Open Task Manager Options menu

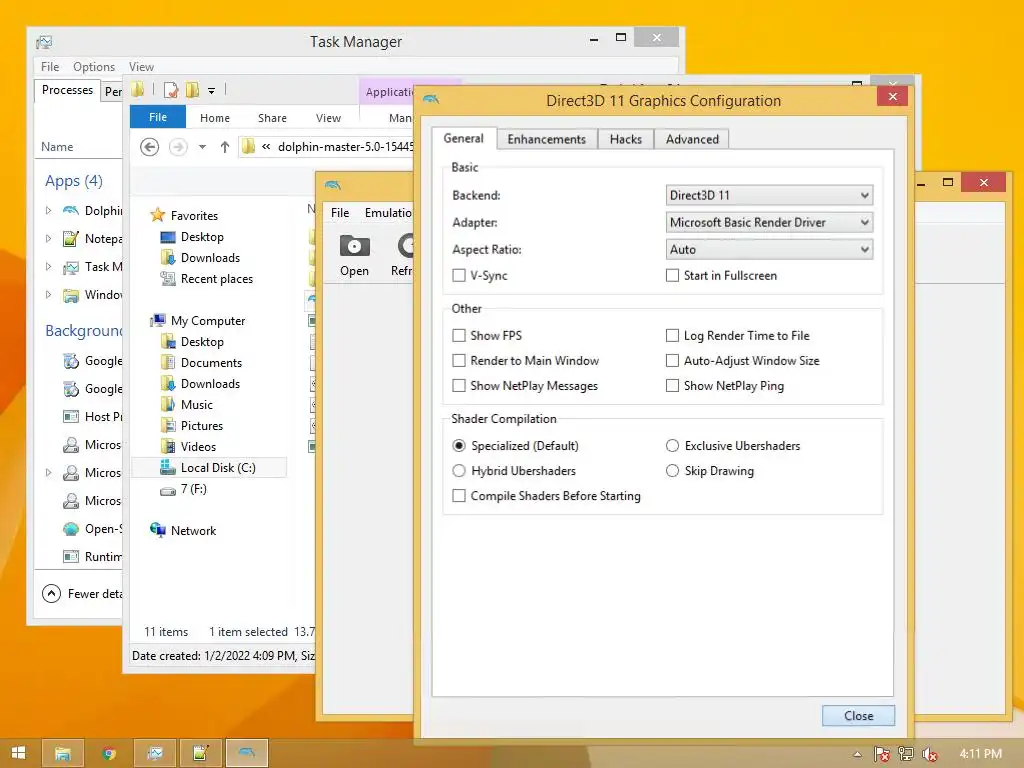click(93, 67)
